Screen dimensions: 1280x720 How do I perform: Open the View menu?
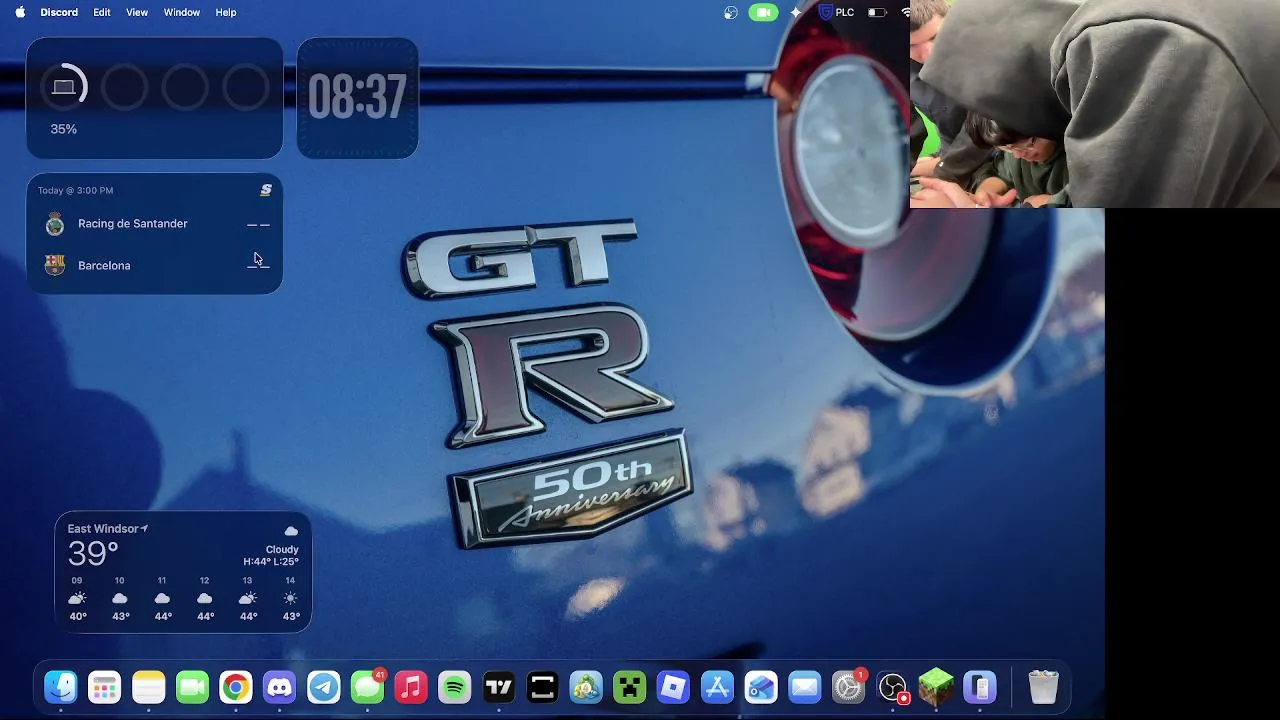pyautogui.click(x=137, y=12)
